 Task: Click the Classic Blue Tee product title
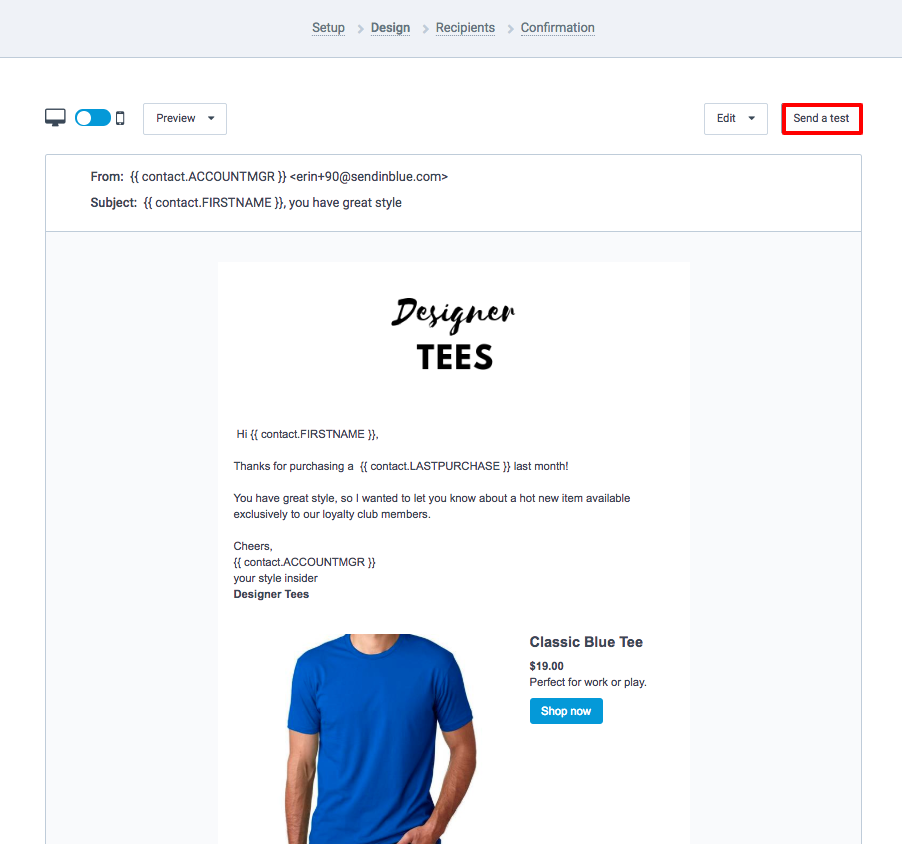point(586,642)
